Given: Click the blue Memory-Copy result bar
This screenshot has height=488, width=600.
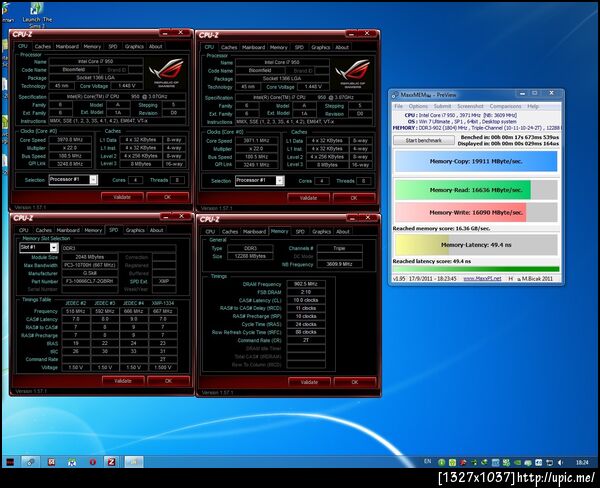Looking at the screenshot, I should (x=476, y=161).
